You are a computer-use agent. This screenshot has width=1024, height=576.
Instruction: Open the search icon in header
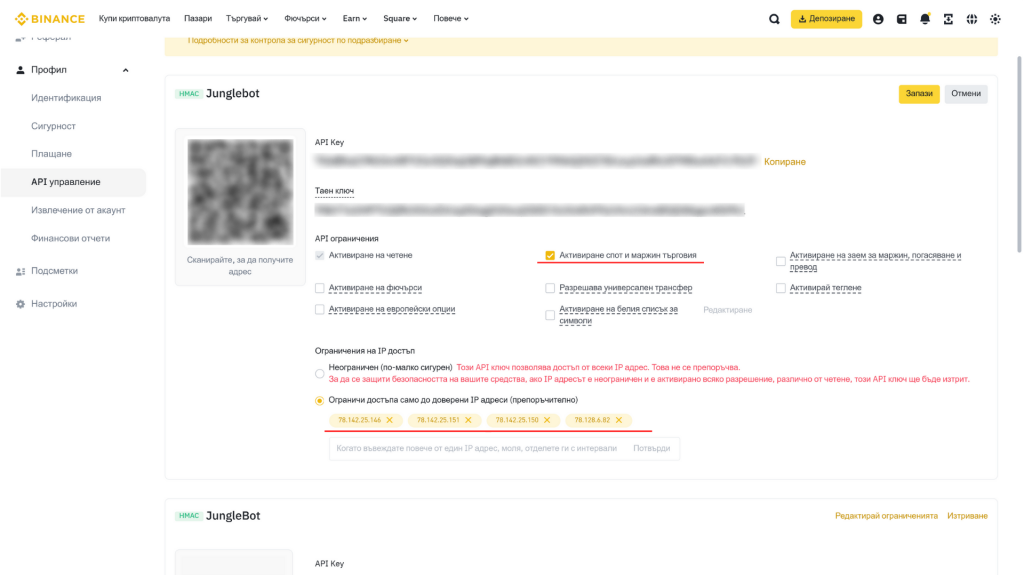774,19
